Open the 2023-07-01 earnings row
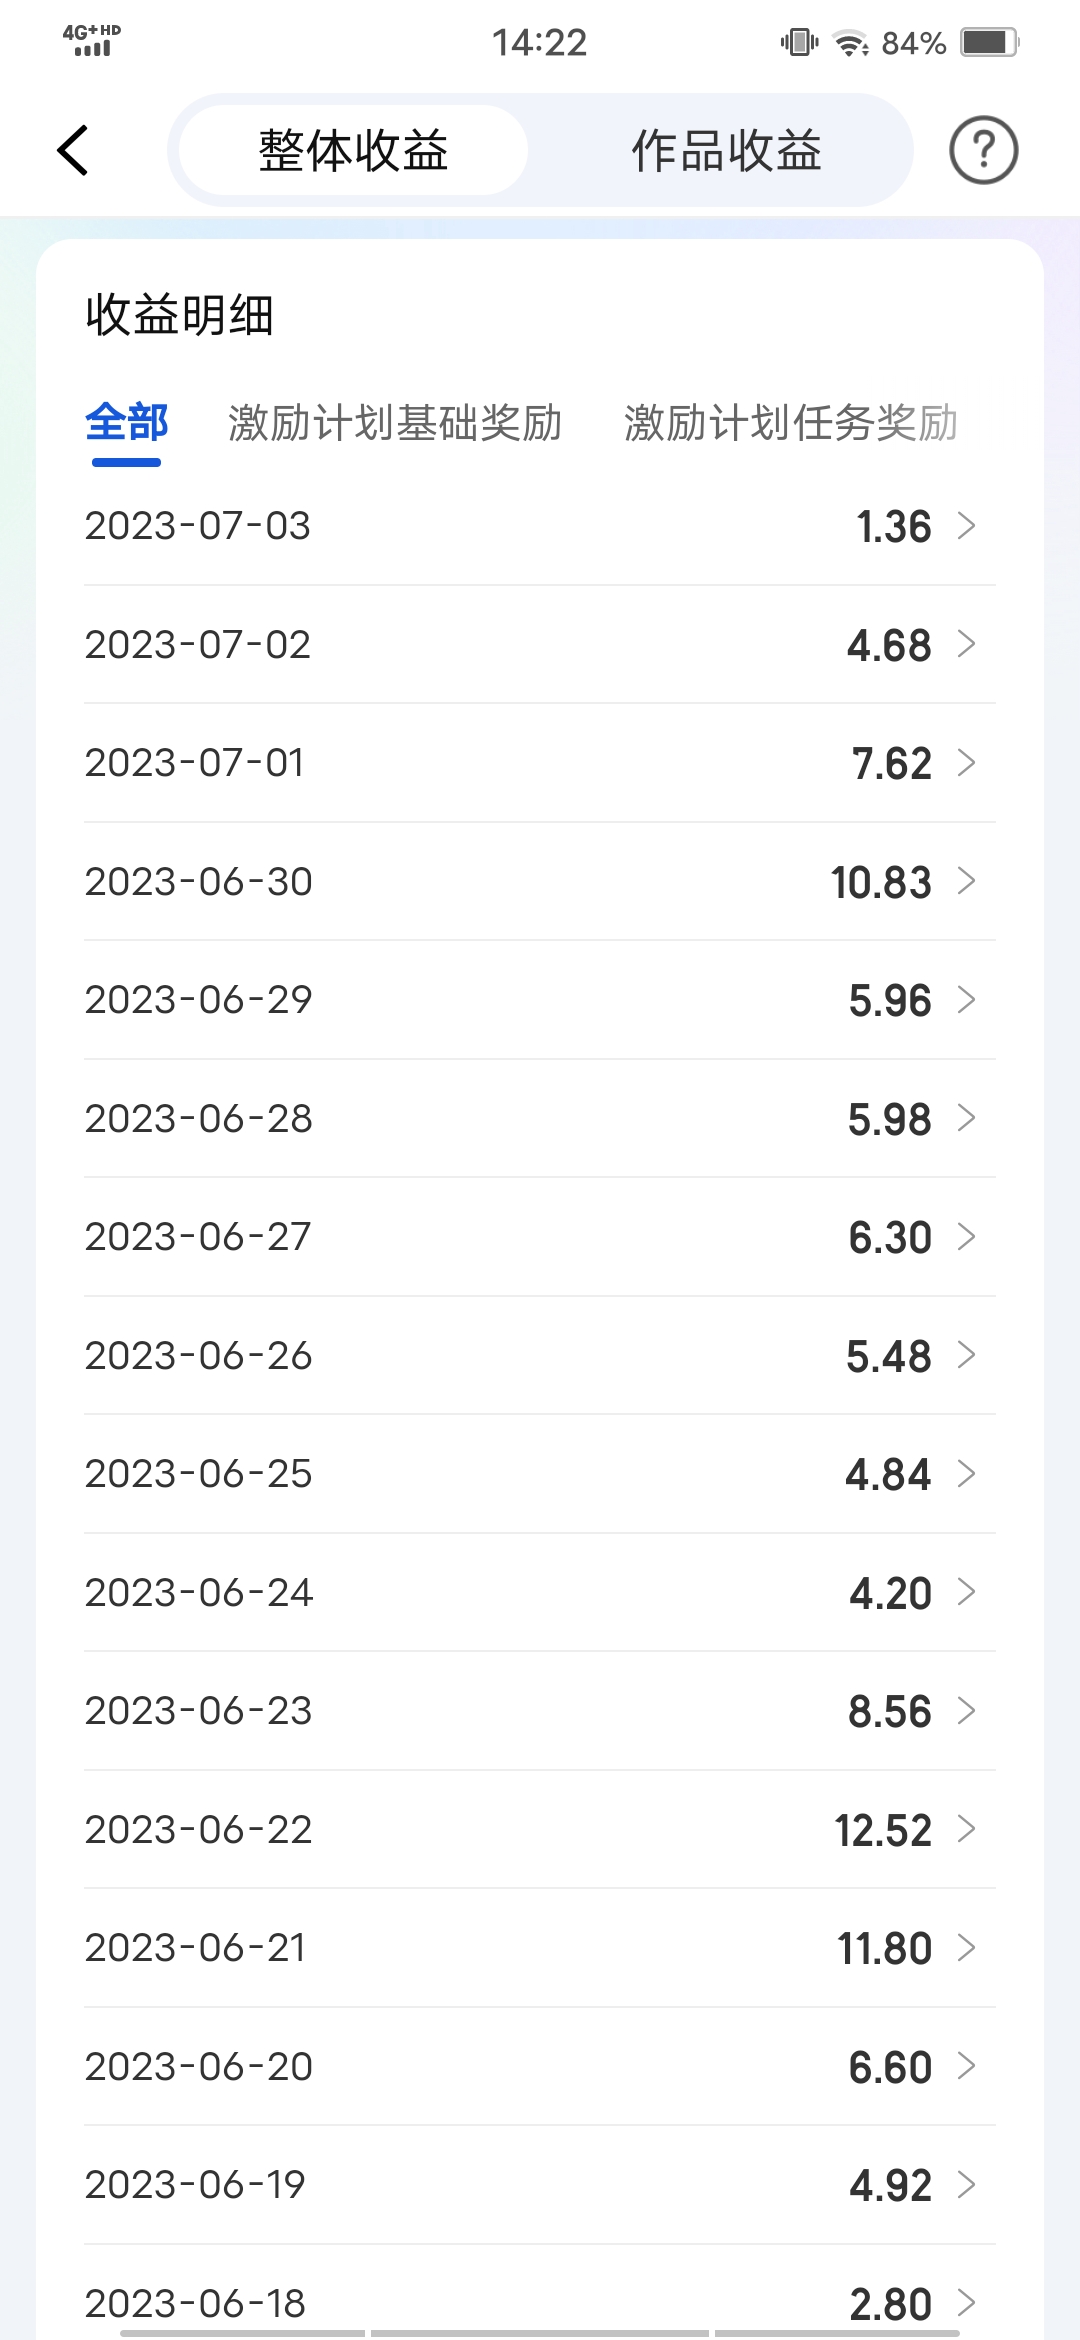1080x2340 pixels. click(540, 763)
